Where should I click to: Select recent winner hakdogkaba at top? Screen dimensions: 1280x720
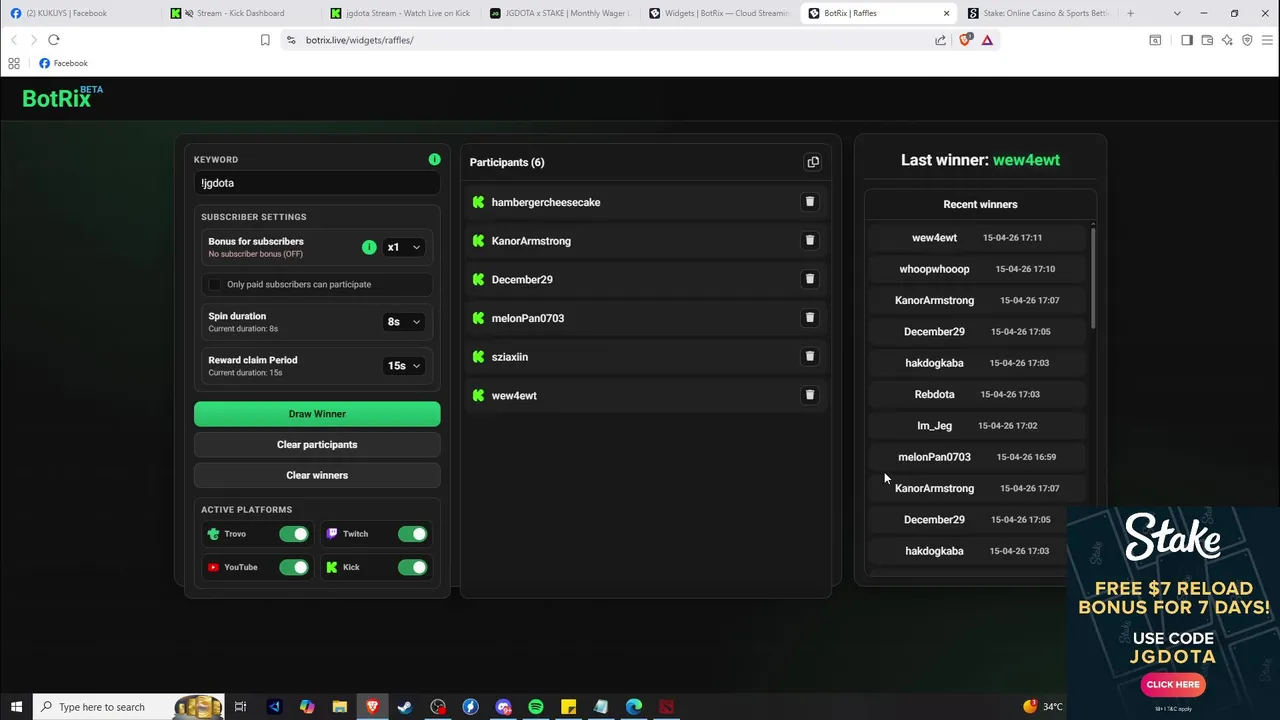point(934,363)
